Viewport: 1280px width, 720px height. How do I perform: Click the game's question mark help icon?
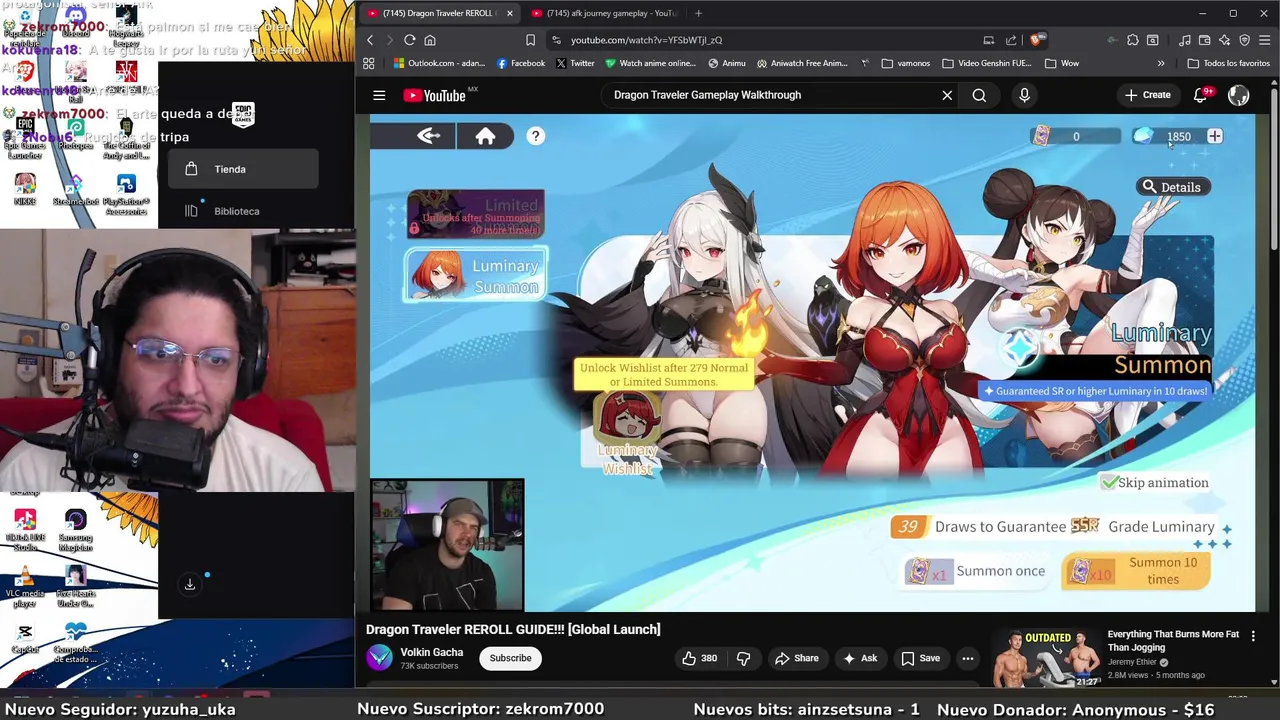pos(535,136)
